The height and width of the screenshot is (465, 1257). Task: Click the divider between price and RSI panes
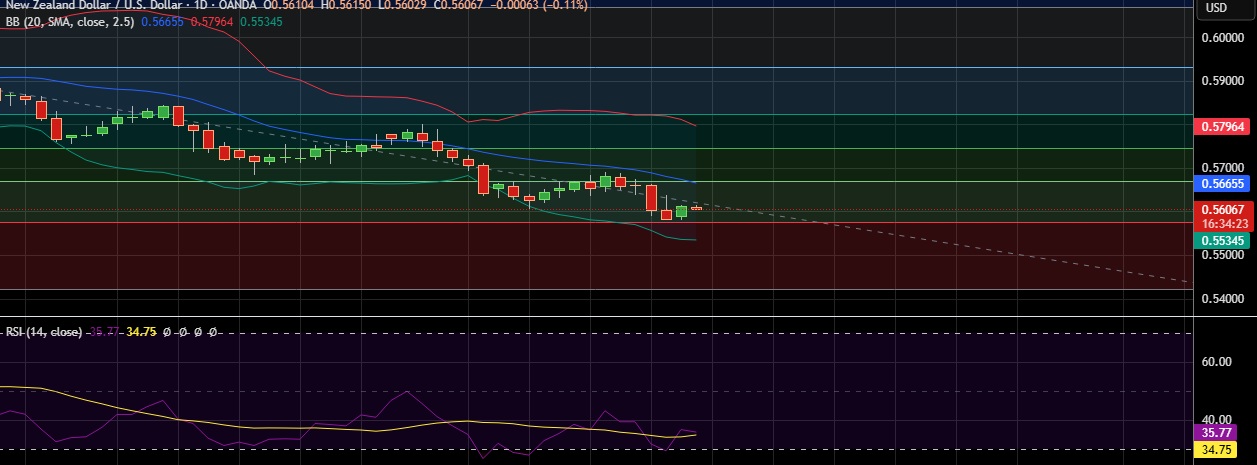tap(600, 318)
